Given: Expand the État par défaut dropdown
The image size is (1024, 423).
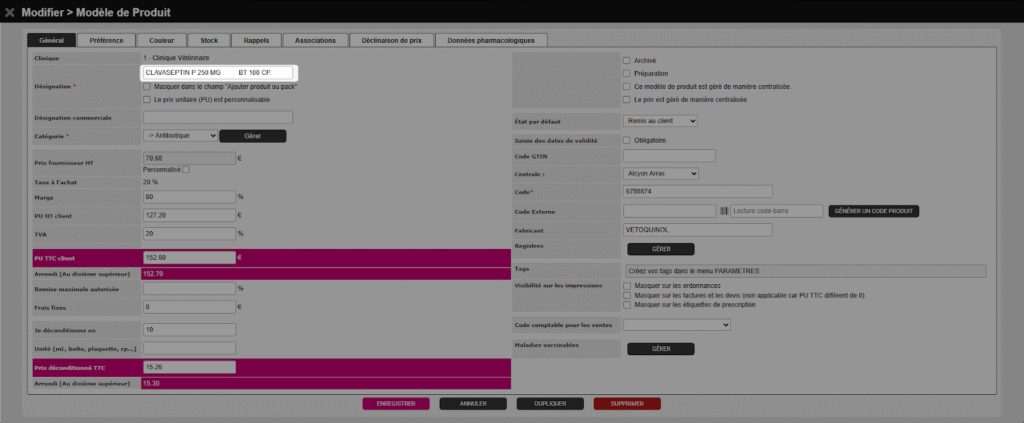Looking at the screenshot, I should (659, 121).
